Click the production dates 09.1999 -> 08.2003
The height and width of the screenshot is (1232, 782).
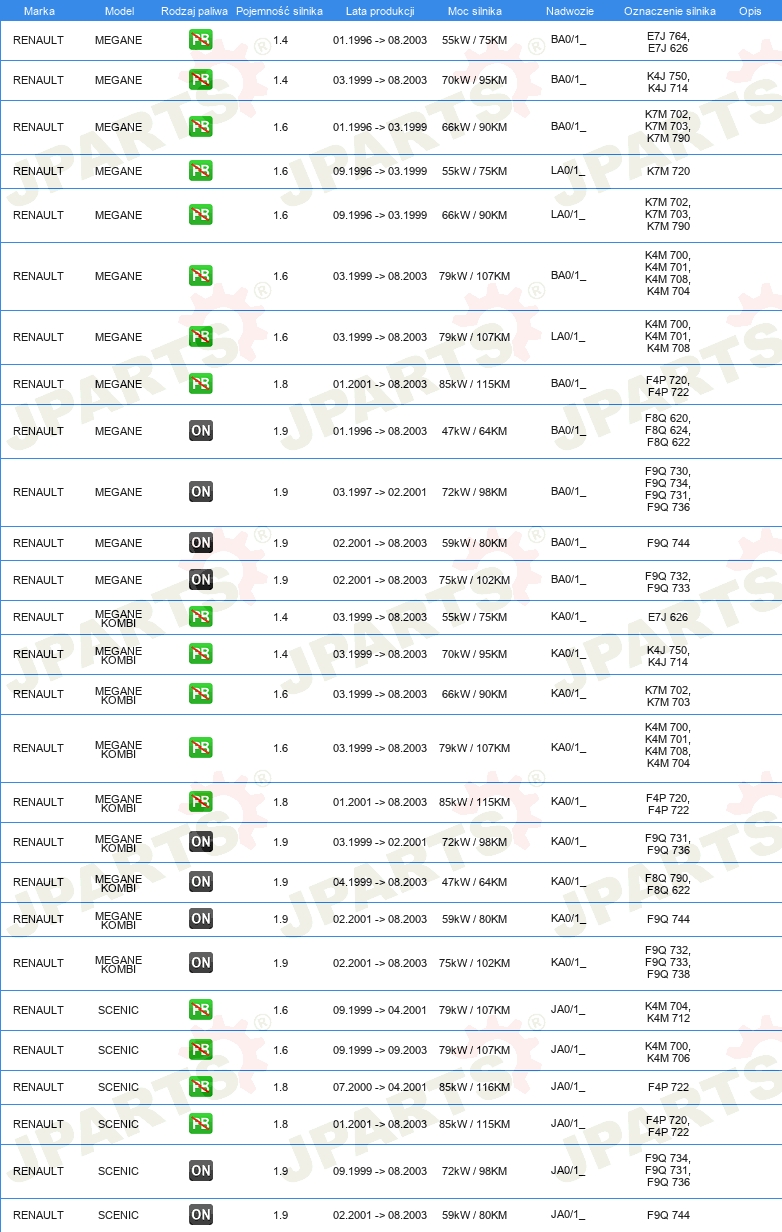tap(380, 1171)
